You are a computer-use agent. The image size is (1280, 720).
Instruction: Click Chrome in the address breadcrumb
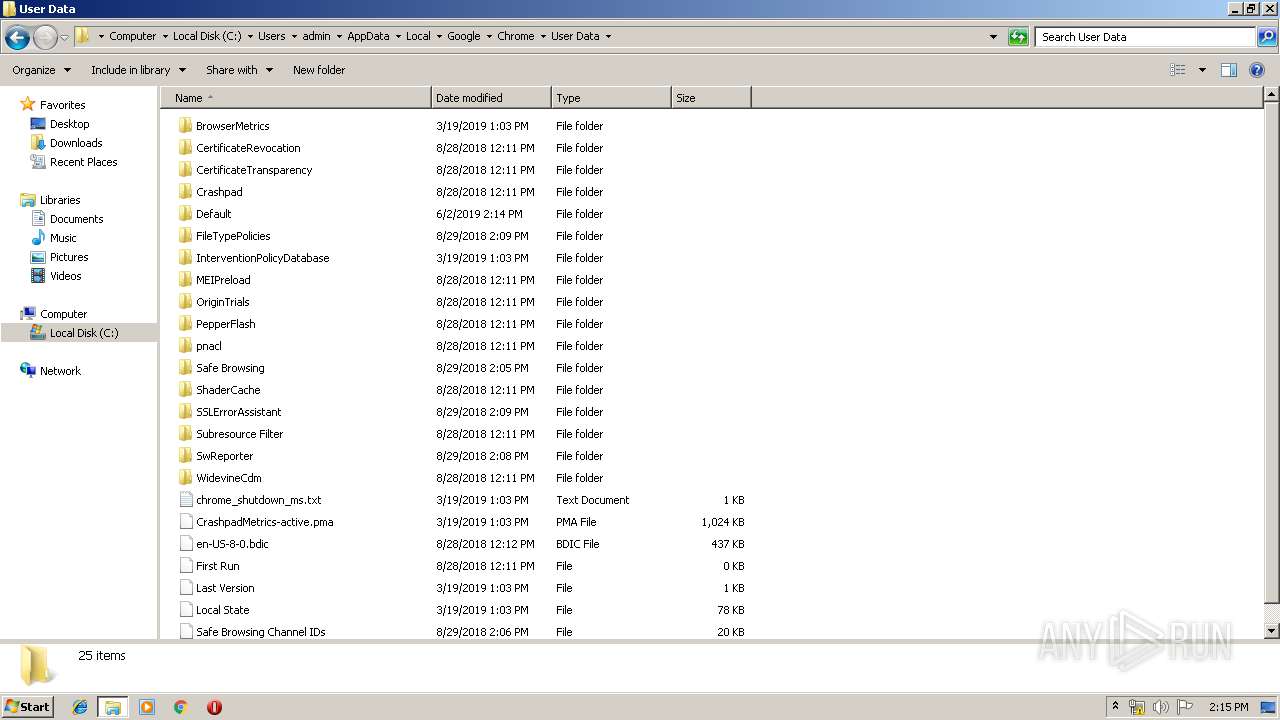coord(516,36)
